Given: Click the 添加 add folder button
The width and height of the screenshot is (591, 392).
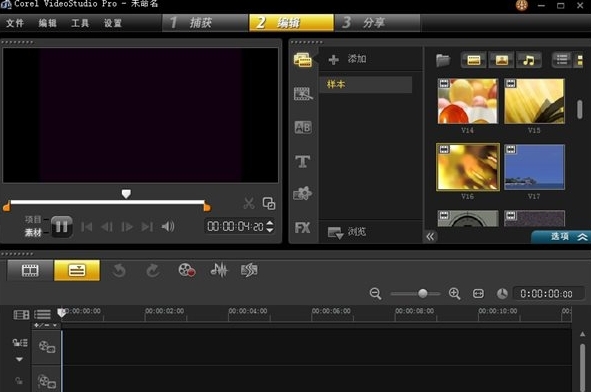Looking at the screenshot, I should 347,59.
